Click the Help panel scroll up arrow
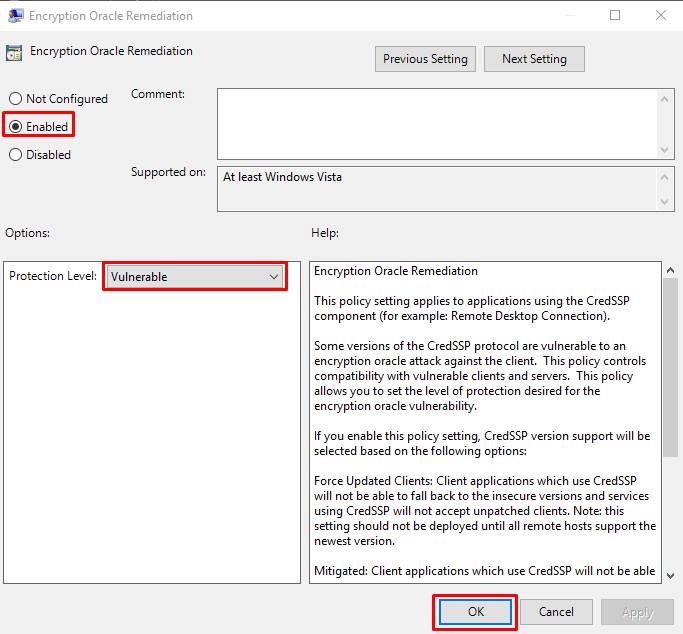The image size is (683, 634). point(670,271)
